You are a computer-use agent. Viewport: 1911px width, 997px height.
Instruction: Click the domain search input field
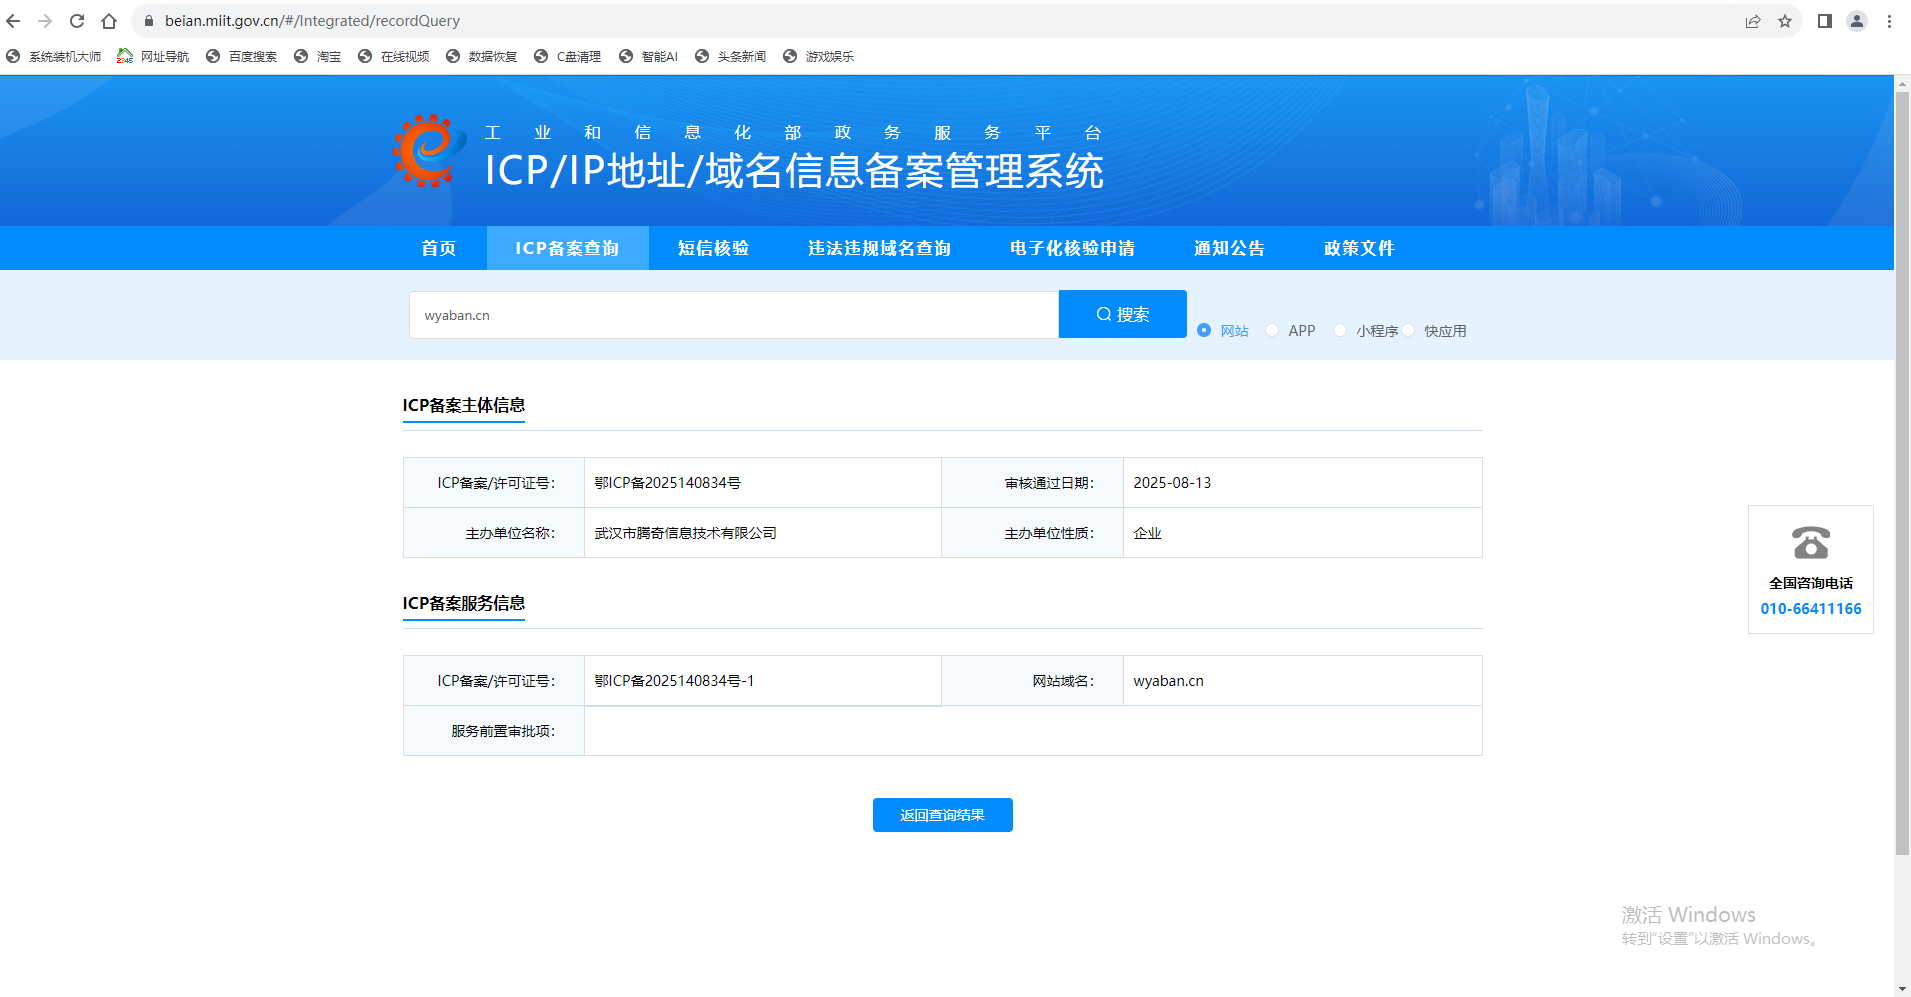[x=734, y=315]
